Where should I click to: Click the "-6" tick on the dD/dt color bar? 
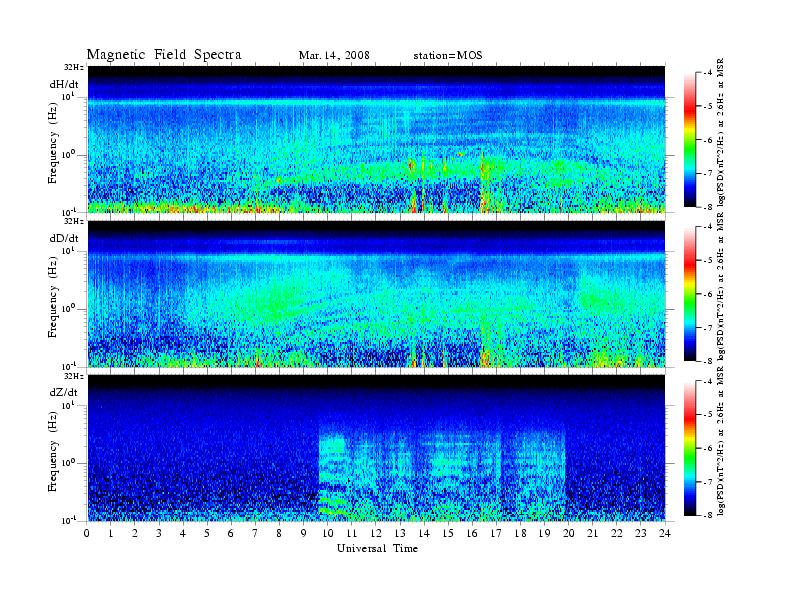[x=709, y=294]
